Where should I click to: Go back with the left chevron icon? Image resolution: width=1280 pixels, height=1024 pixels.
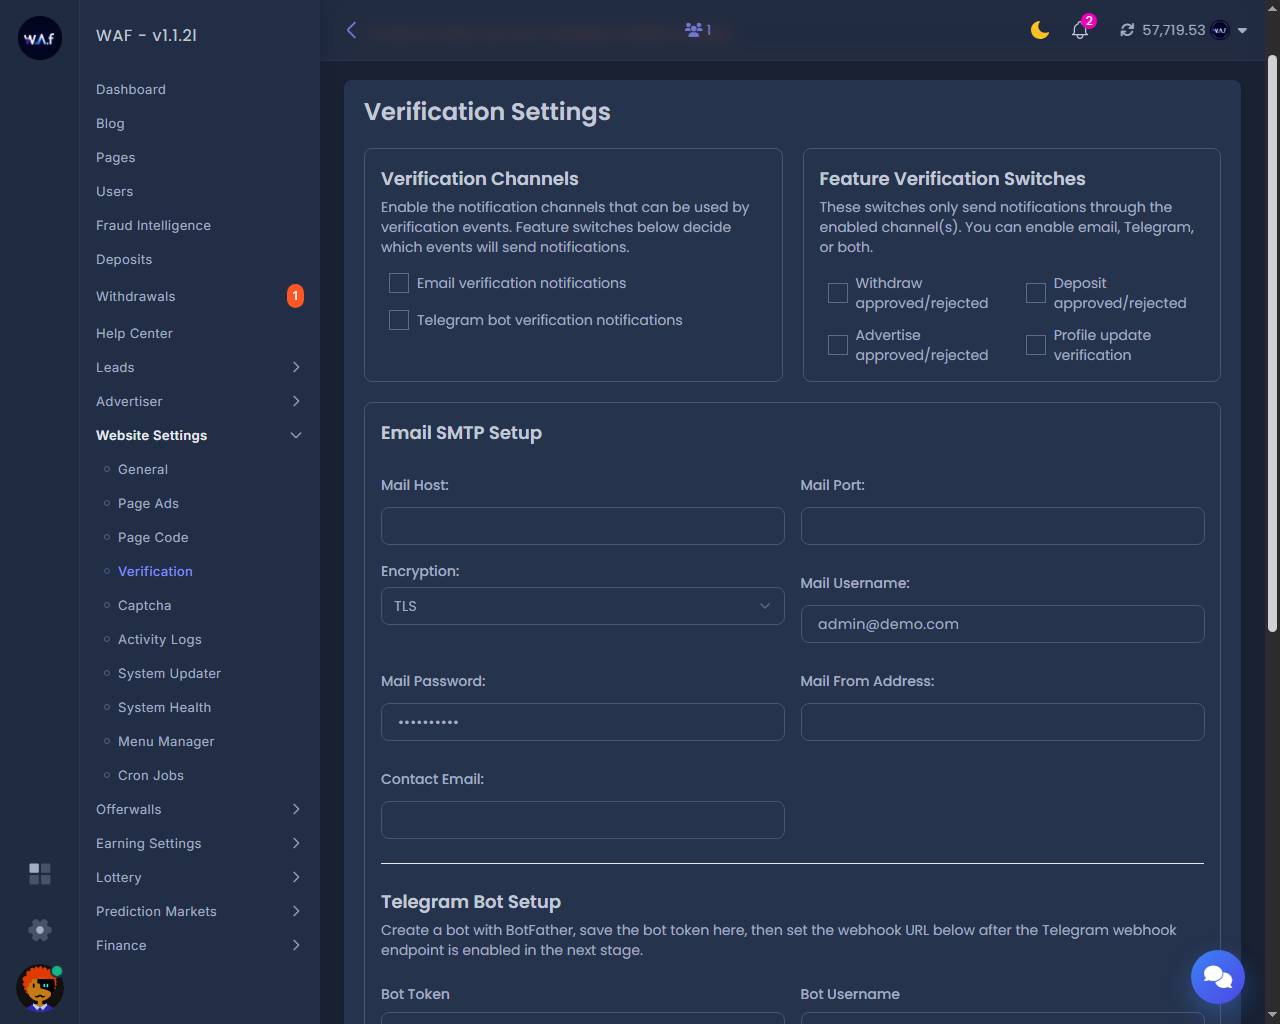[x=351, y=30]
